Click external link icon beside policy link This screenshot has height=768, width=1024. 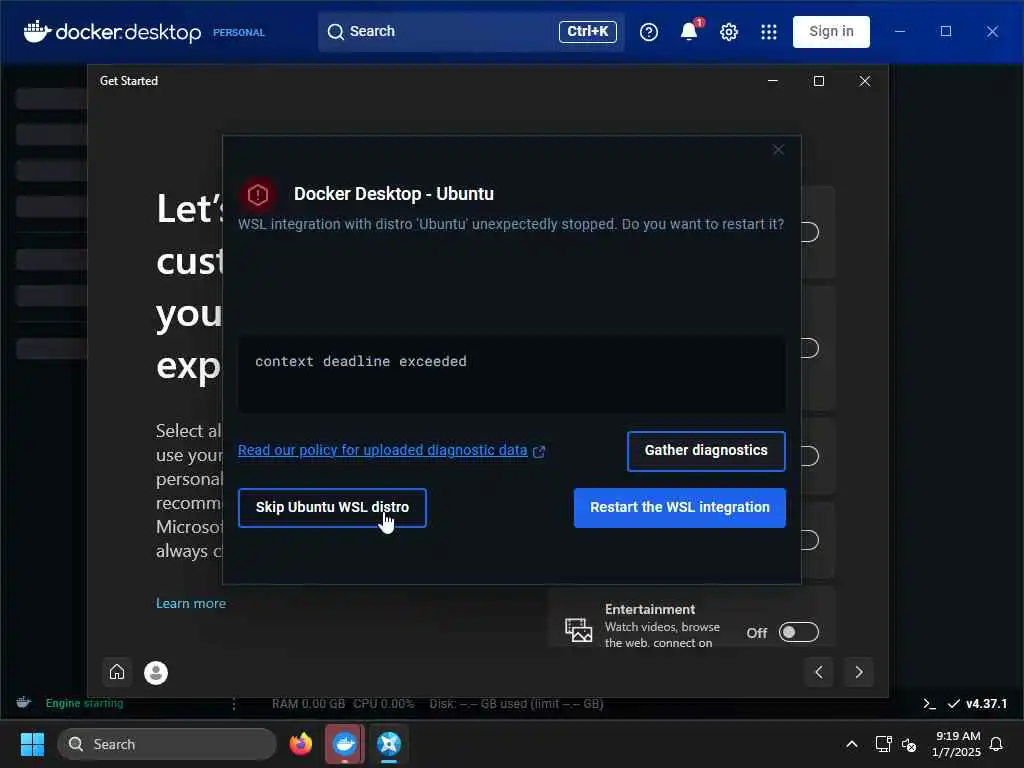[539, 451]
